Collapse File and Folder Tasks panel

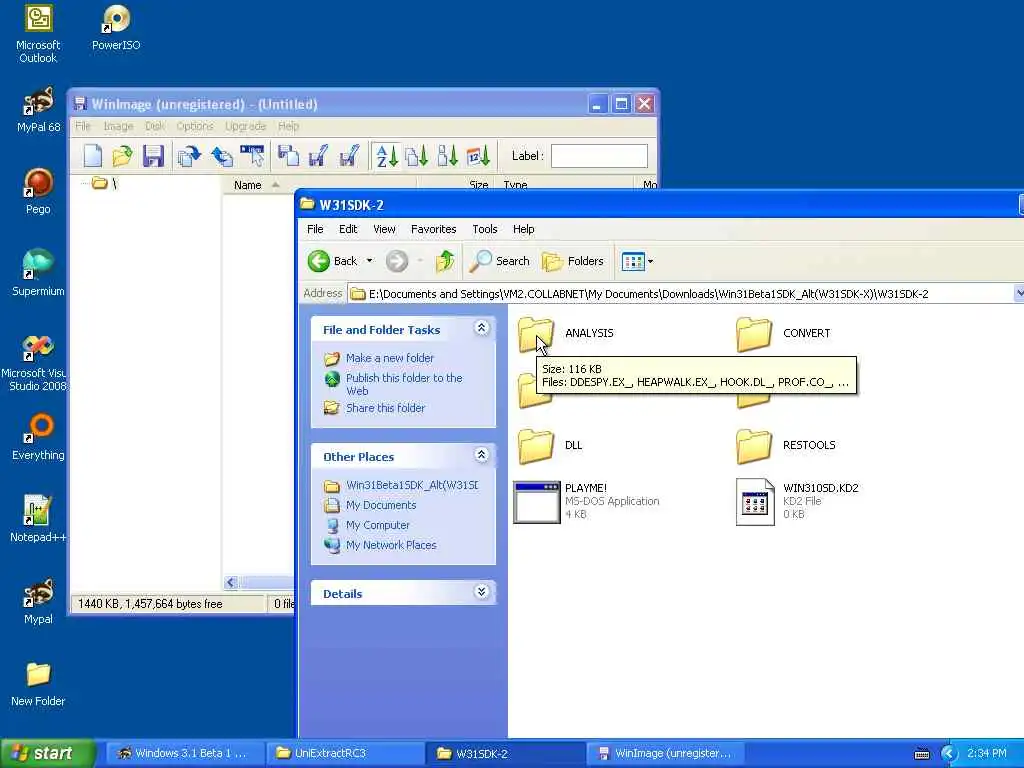click(x=481, y=328)
